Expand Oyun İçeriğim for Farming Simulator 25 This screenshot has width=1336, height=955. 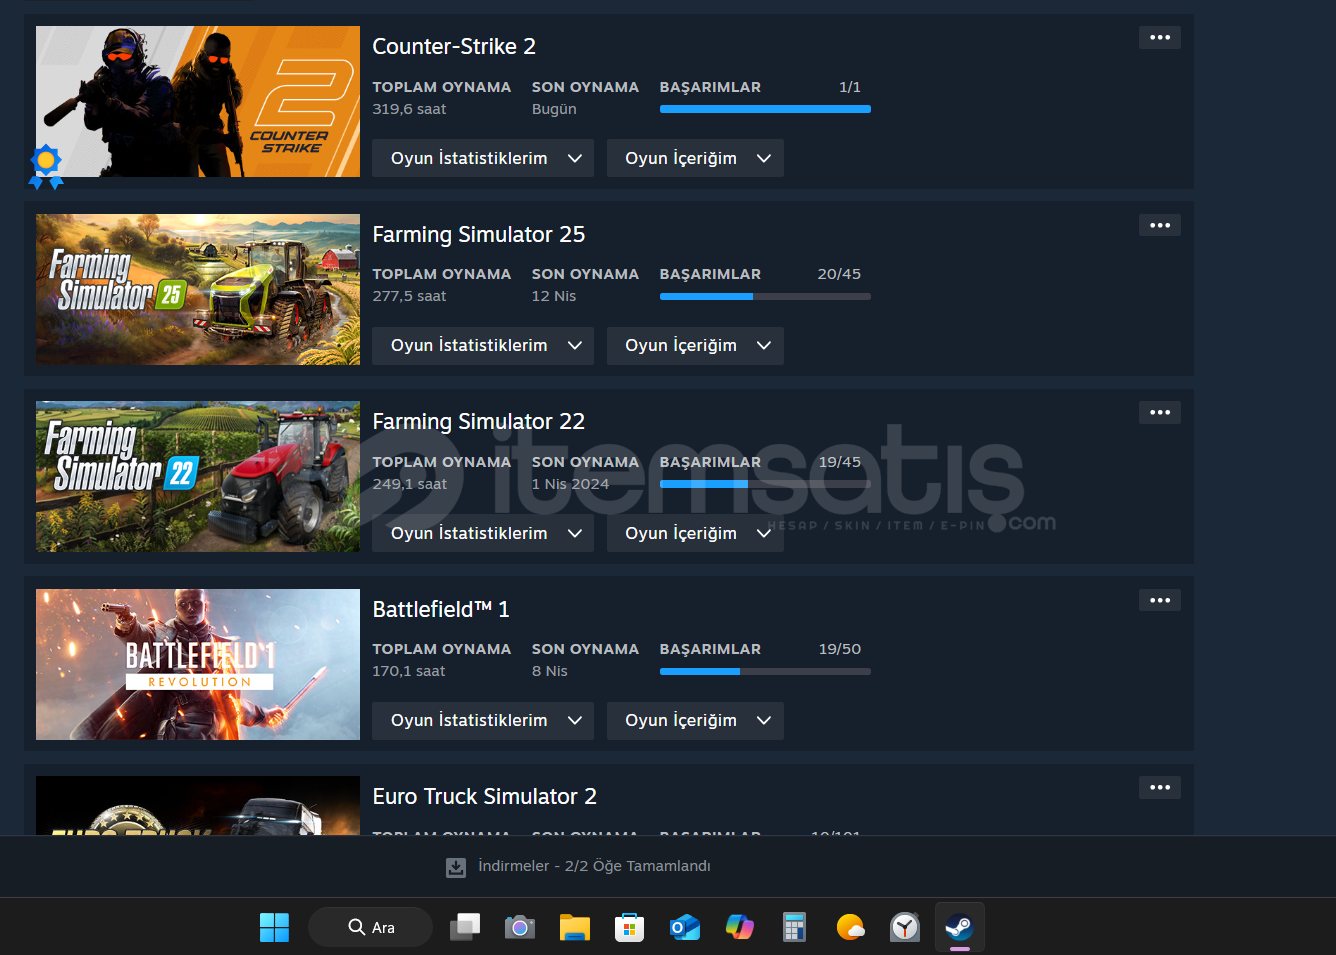tap(695, 345)
